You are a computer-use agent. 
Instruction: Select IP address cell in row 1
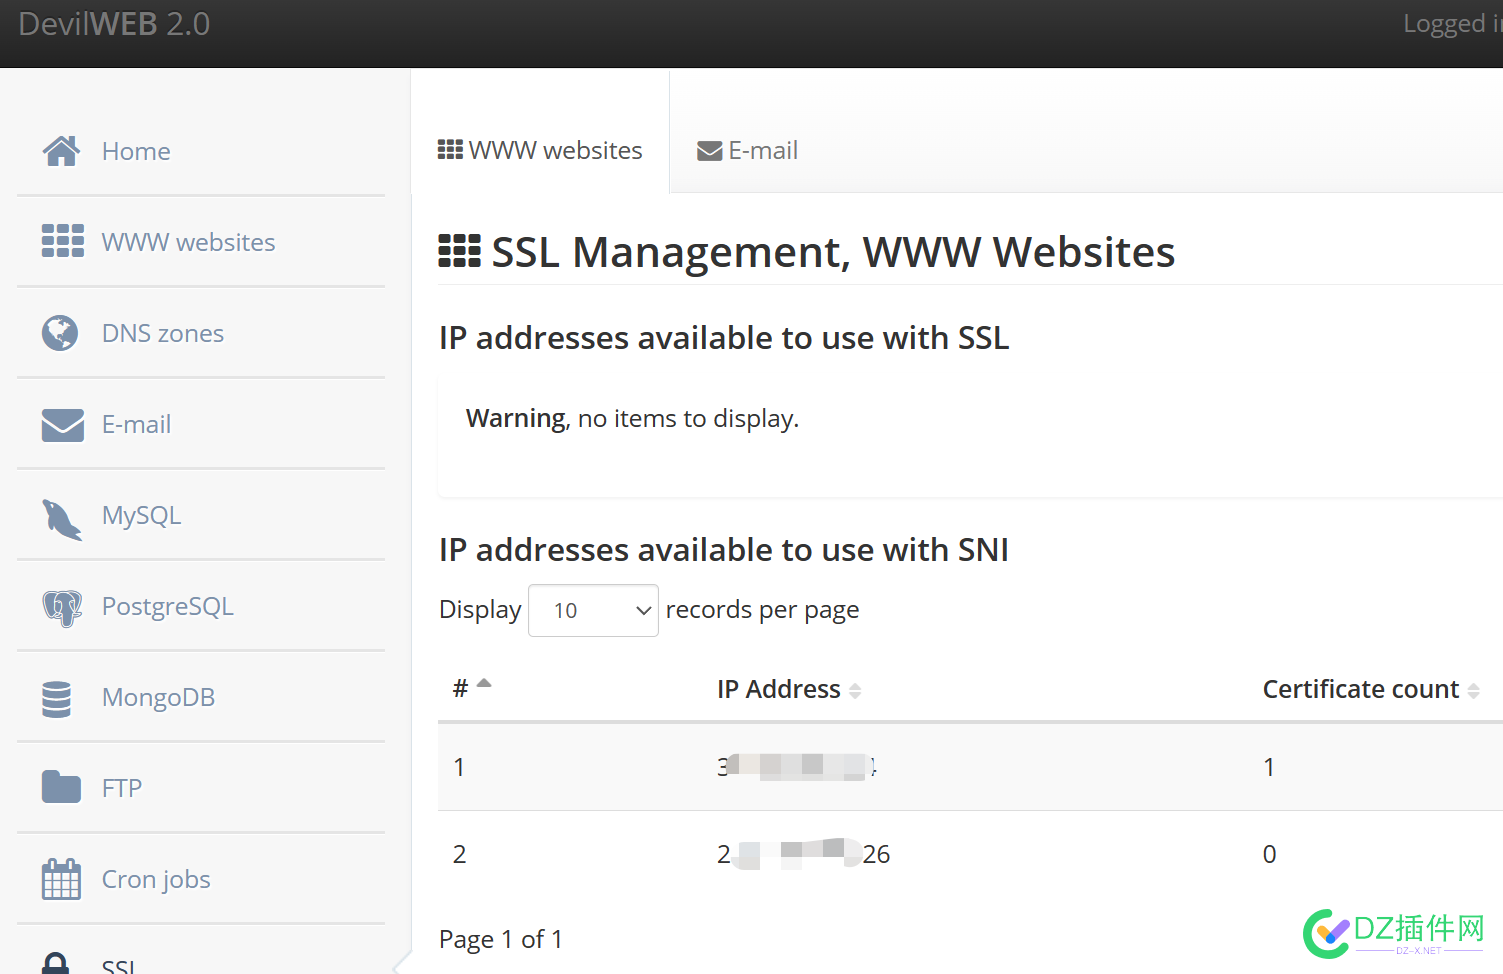pos(797,767)
